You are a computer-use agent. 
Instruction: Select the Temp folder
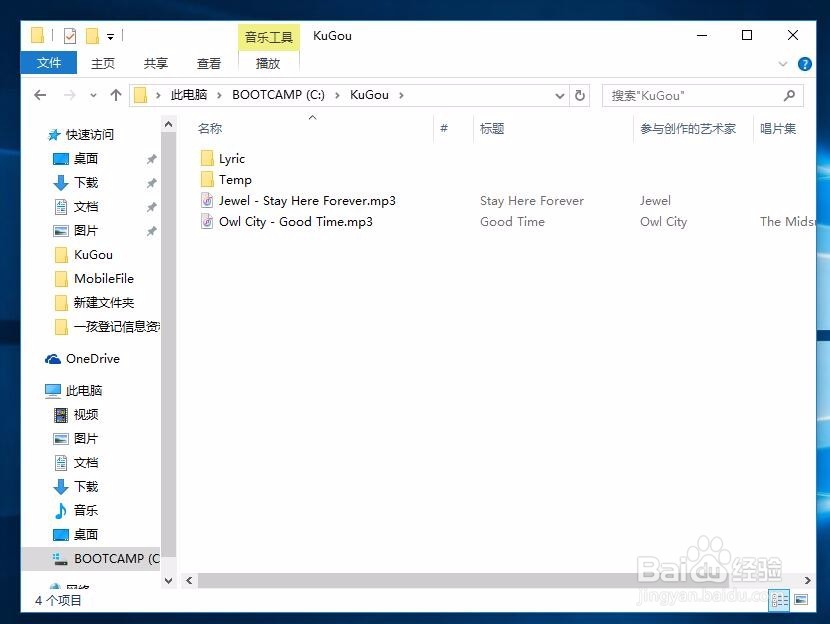226,179
